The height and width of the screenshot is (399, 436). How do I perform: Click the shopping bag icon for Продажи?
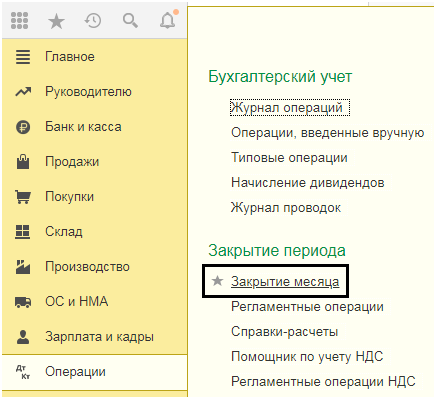click(23, 162)
